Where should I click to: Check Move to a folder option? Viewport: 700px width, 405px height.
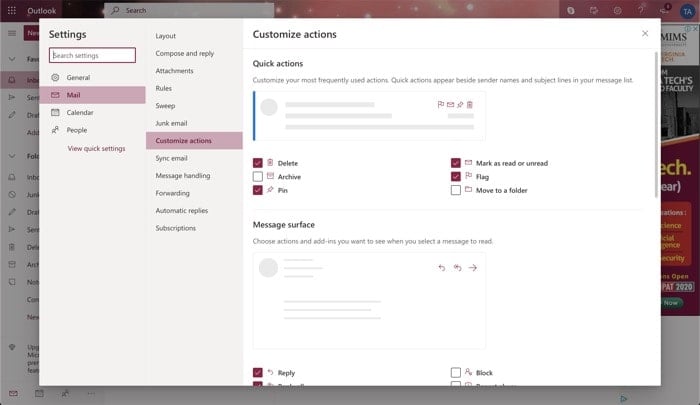pos(455,190)
